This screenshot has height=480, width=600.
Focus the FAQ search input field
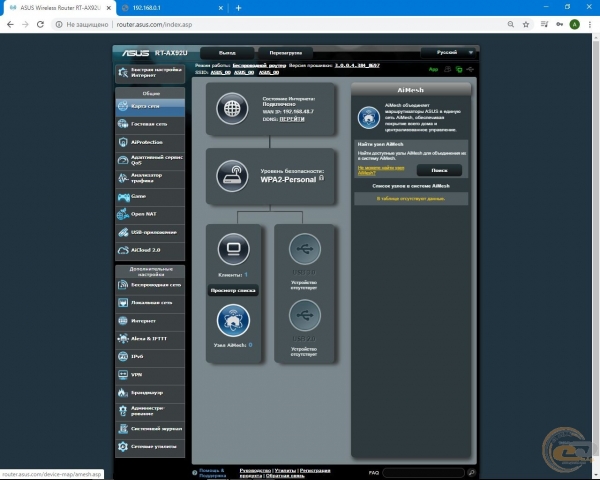tap(423, 473)
